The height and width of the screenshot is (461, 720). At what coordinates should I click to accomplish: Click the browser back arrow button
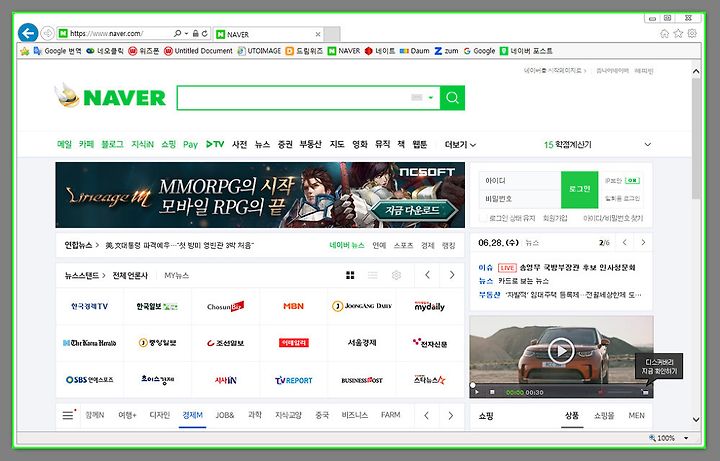coord(28,33)
